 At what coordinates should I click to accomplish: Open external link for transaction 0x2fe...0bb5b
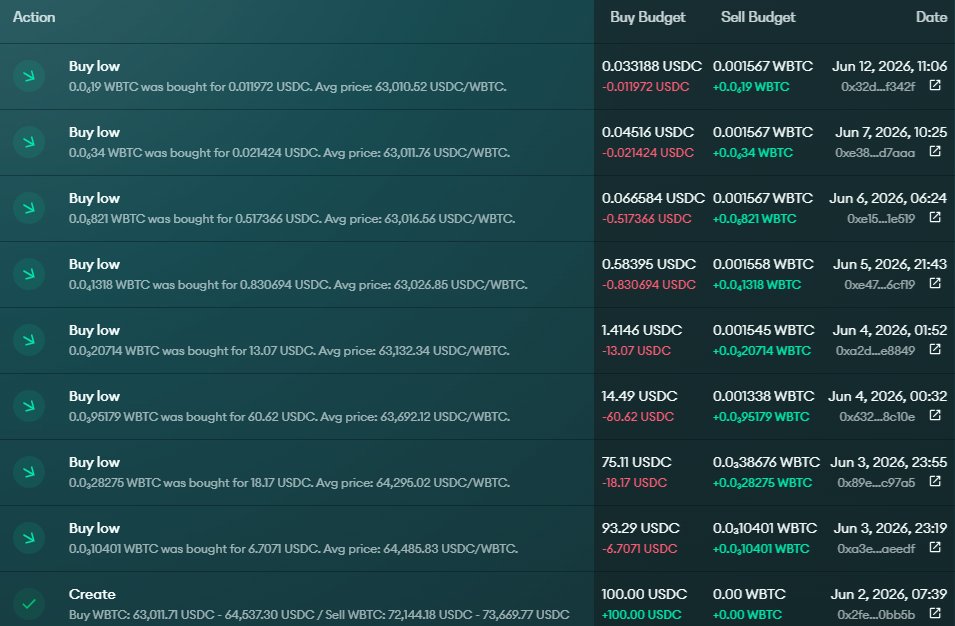(x=935, y=613)
